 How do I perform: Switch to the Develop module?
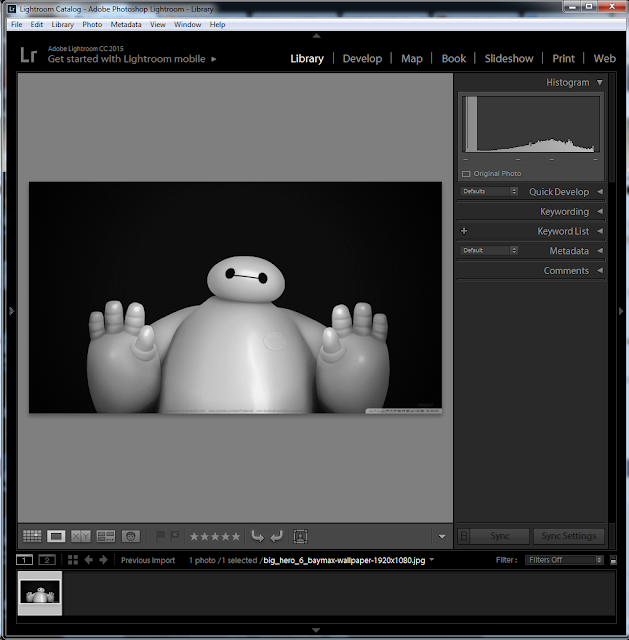point(362,59)
